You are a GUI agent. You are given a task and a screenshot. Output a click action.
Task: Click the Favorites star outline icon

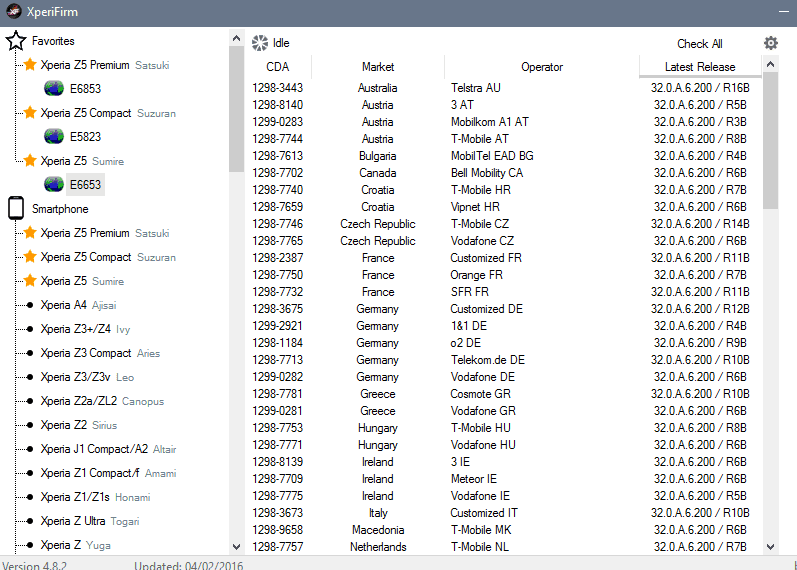click(x=16, y=41)
